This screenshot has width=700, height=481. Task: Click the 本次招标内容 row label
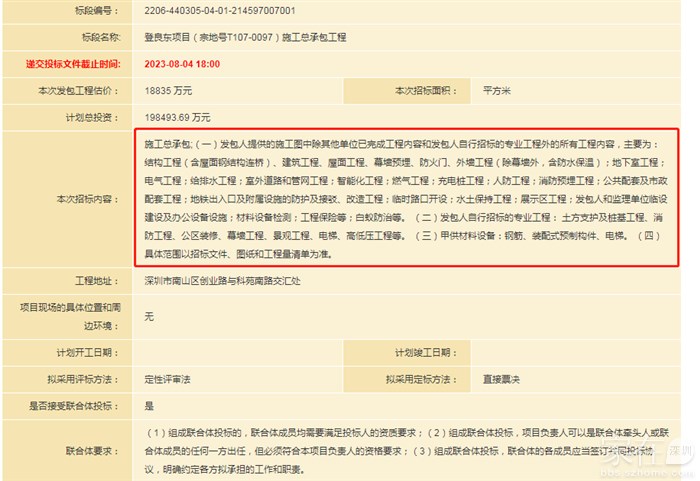tap(73, 198)
